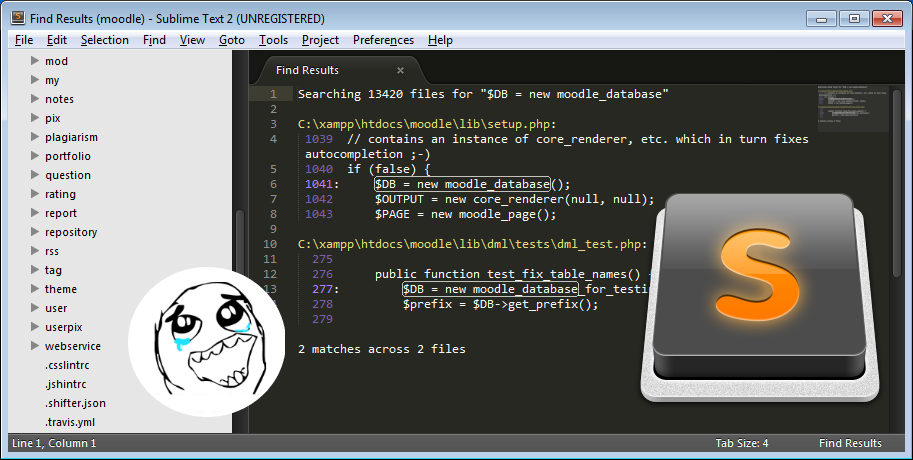Screen dimensions: 913x460
Task: Click the editor vertical scrollbar
Action: pyautogui.click(x=898, y=183)
